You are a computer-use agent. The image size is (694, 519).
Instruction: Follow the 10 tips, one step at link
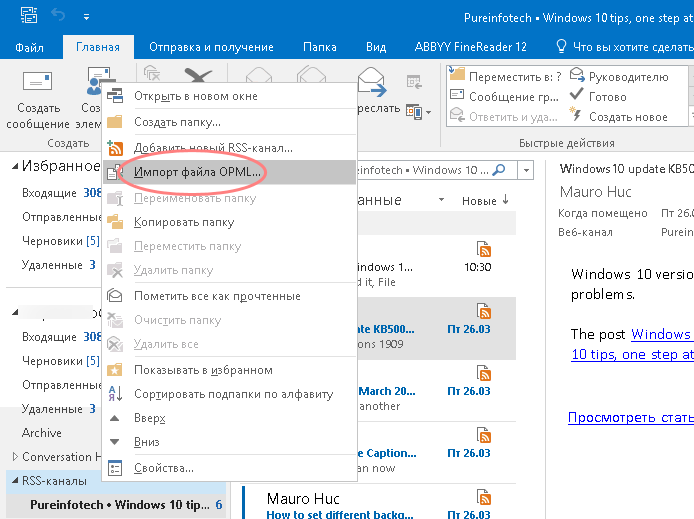tap(632, 354)
